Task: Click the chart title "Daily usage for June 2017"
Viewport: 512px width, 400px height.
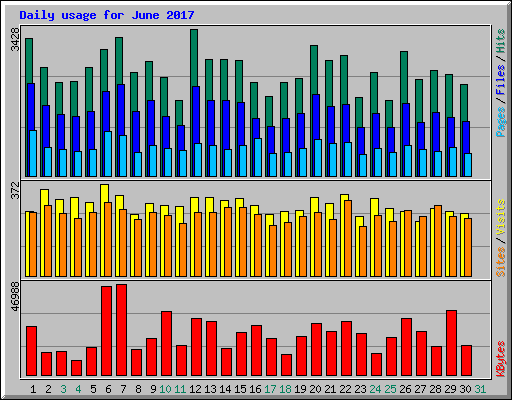Action: 107,15
